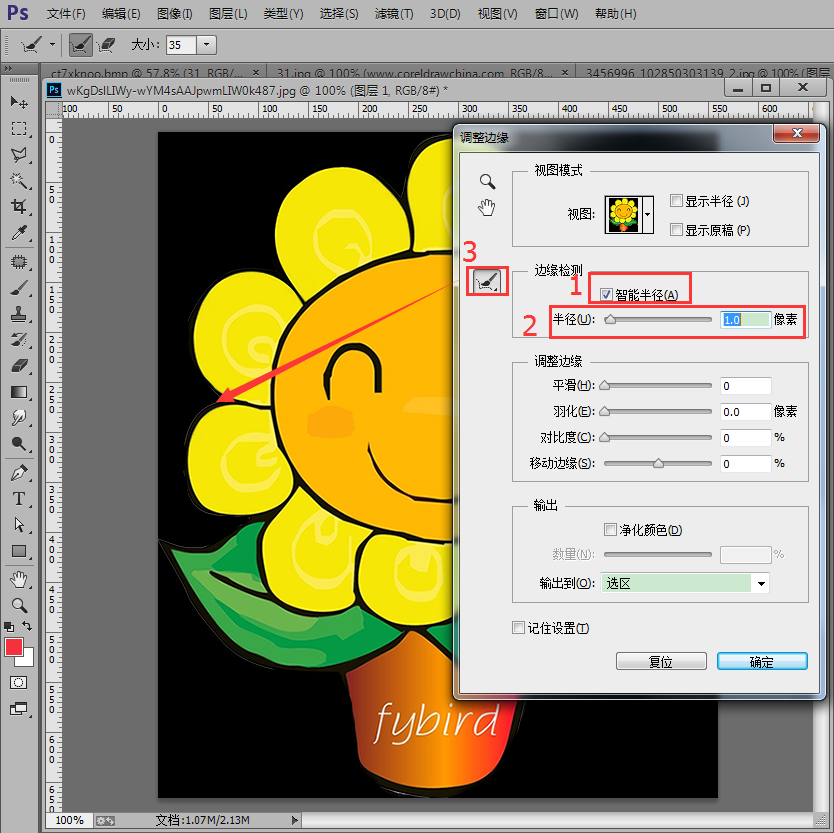
Task: Select the Path Selection tool
Action: coord(19,525)
